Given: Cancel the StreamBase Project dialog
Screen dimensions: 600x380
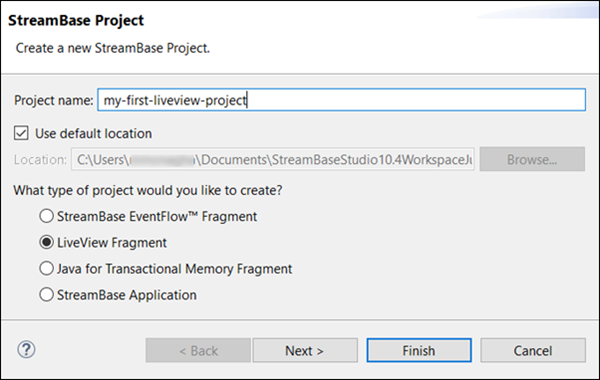Looking at the screenshot, I should click(533, 350).
